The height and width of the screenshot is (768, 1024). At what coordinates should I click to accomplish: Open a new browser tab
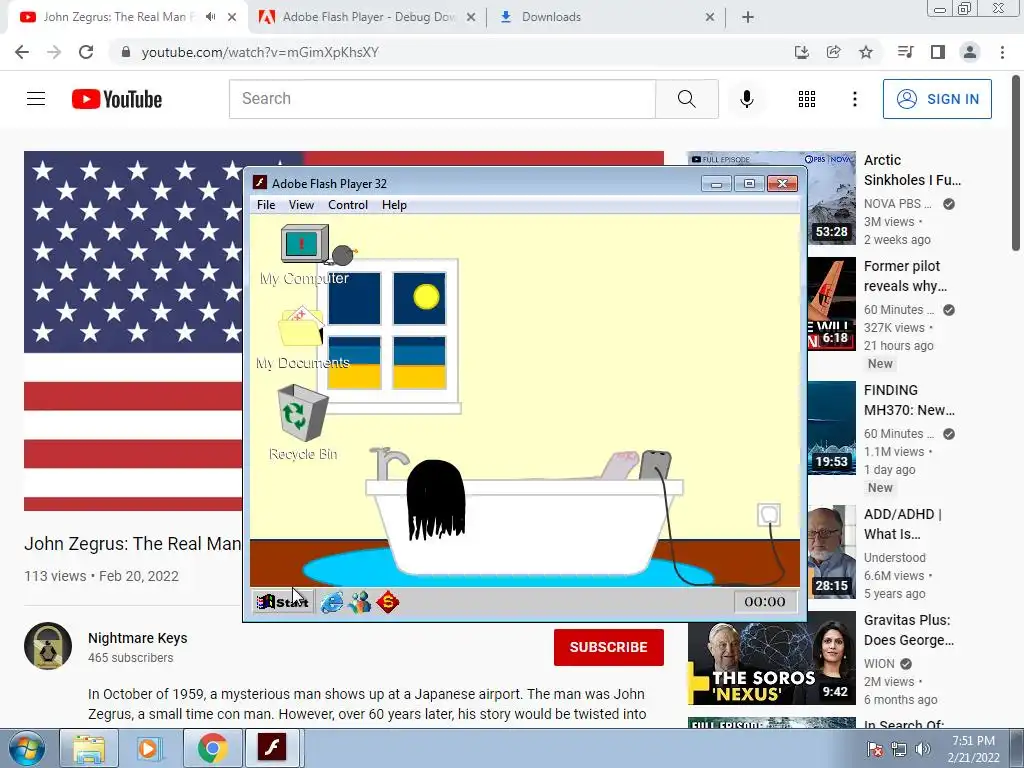pyautogui.click(x=748, y=17)
